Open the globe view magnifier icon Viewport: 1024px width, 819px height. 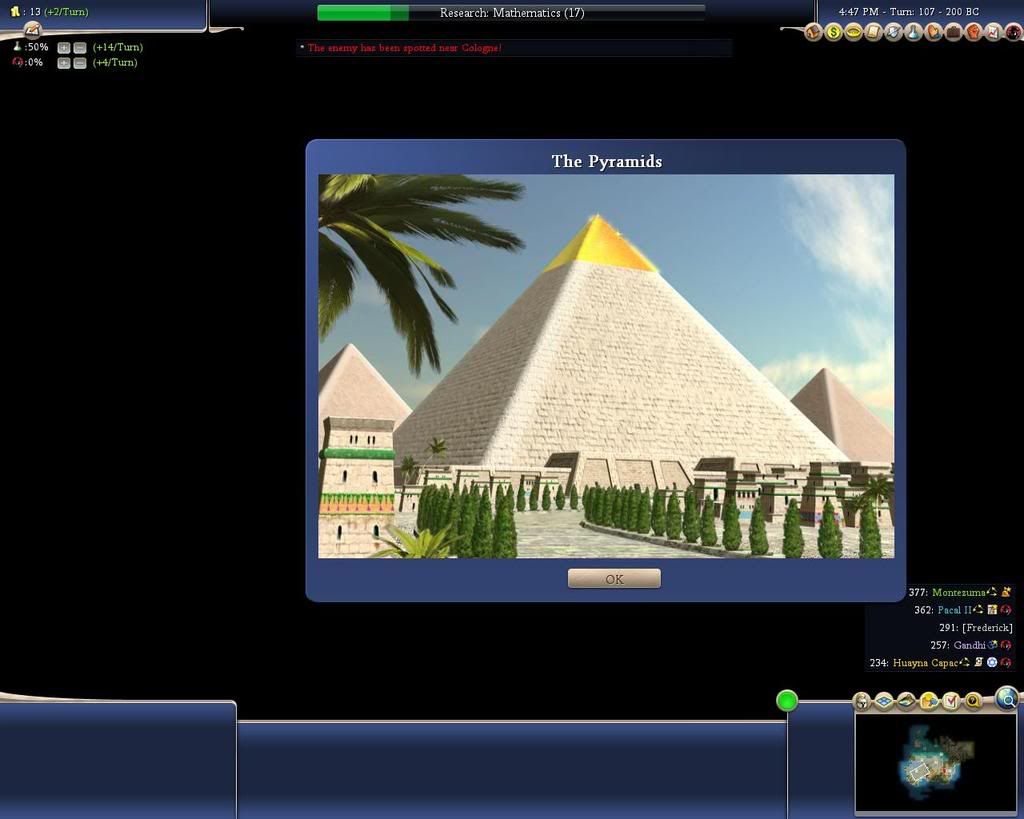(1008, 699)
